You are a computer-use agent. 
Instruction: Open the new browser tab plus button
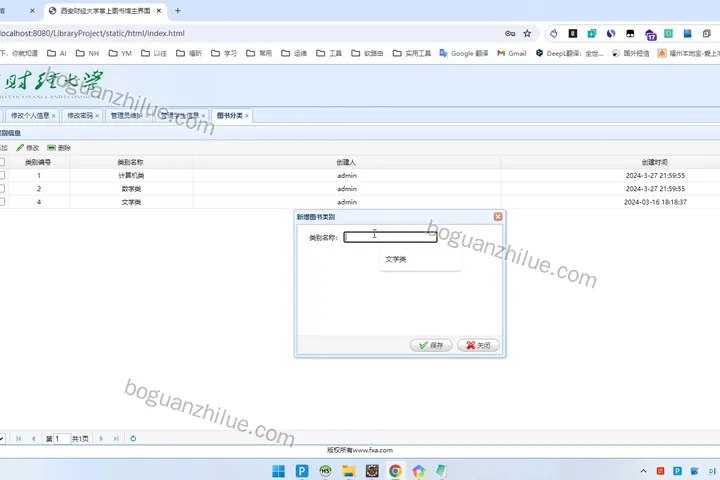tap(178, 11)
